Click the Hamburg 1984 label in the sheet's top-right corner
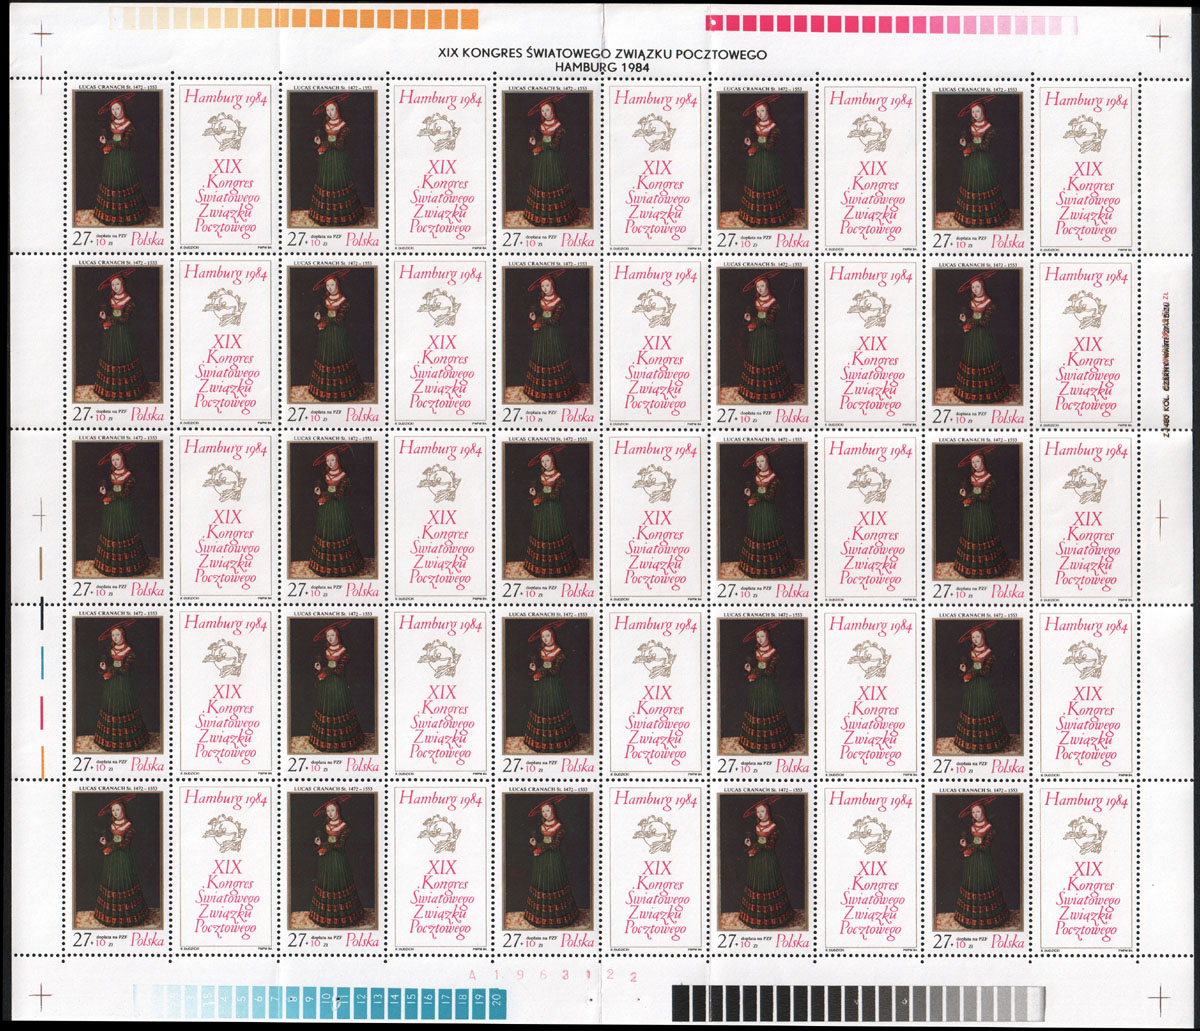Screen dimensions: 1200x1031 click(1087, 167)
